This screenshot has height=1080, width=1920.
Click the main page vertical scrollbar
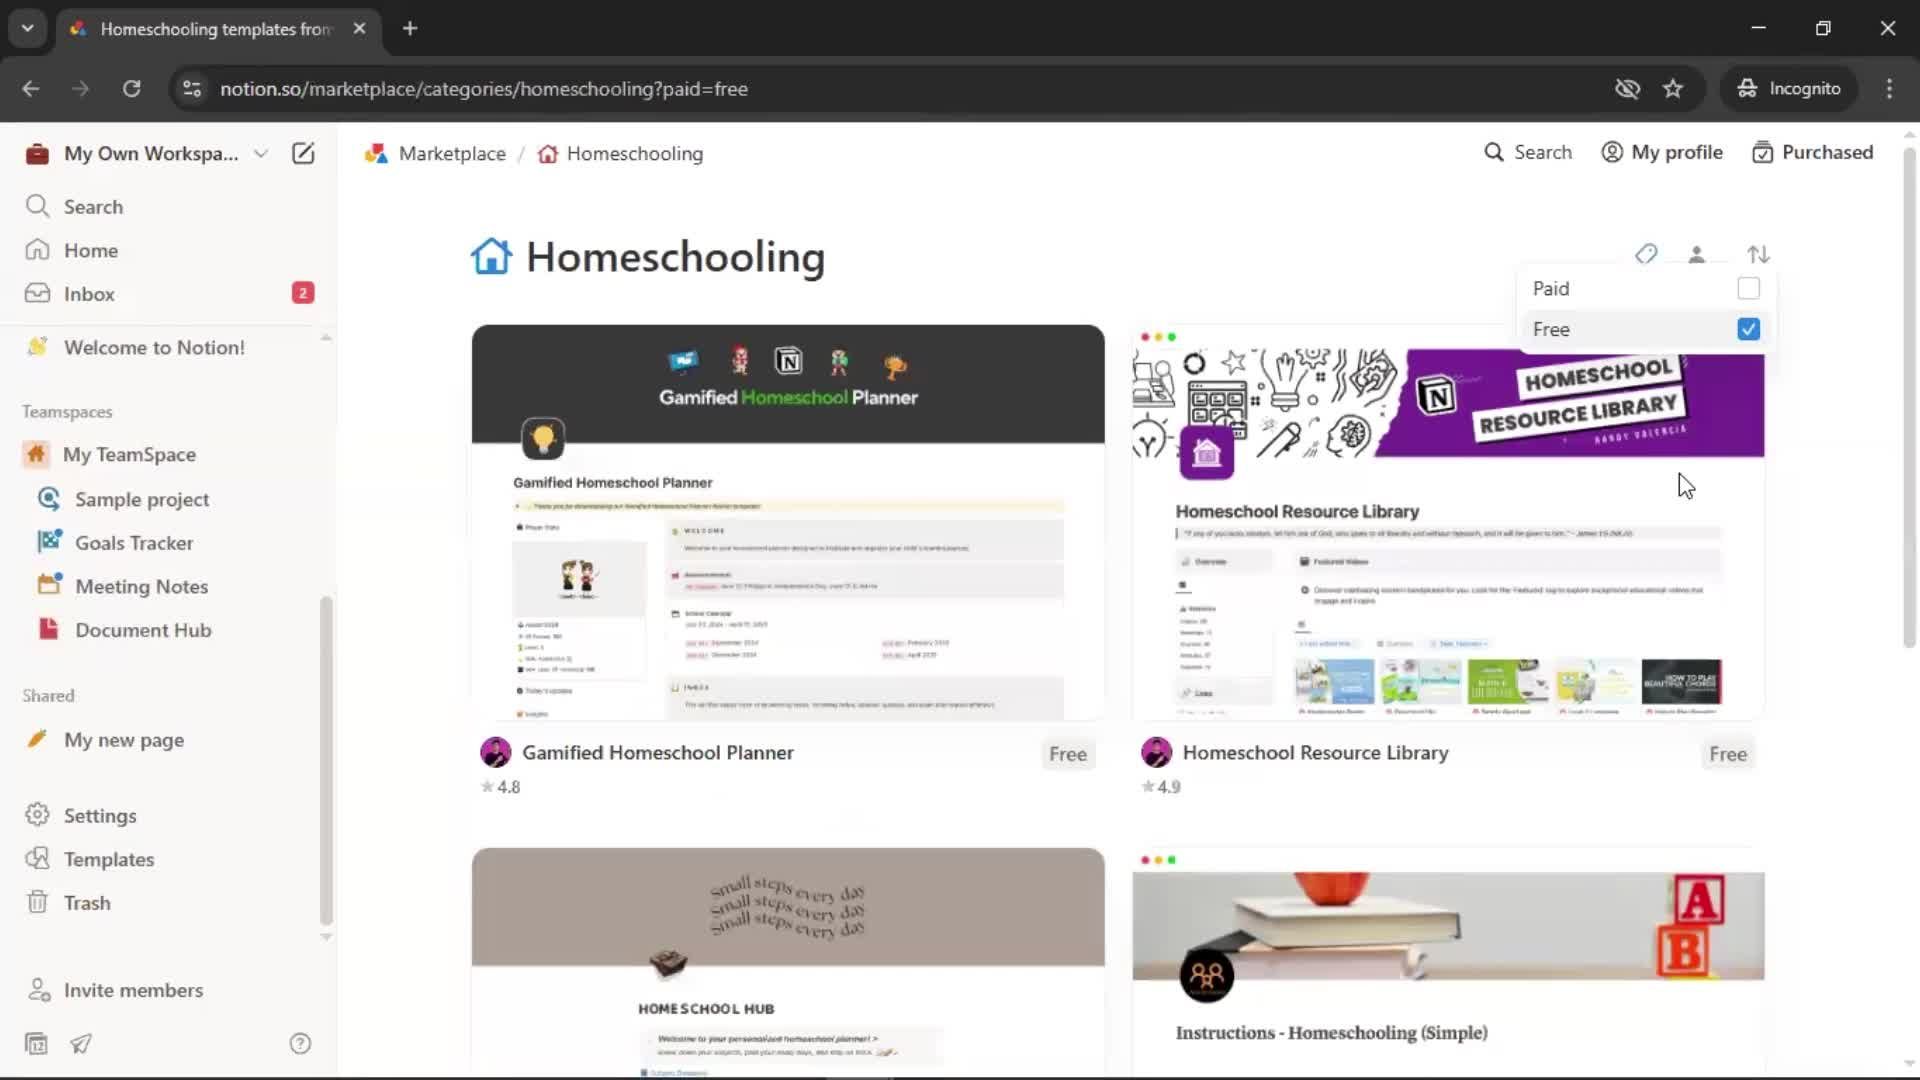(1909, 396)
